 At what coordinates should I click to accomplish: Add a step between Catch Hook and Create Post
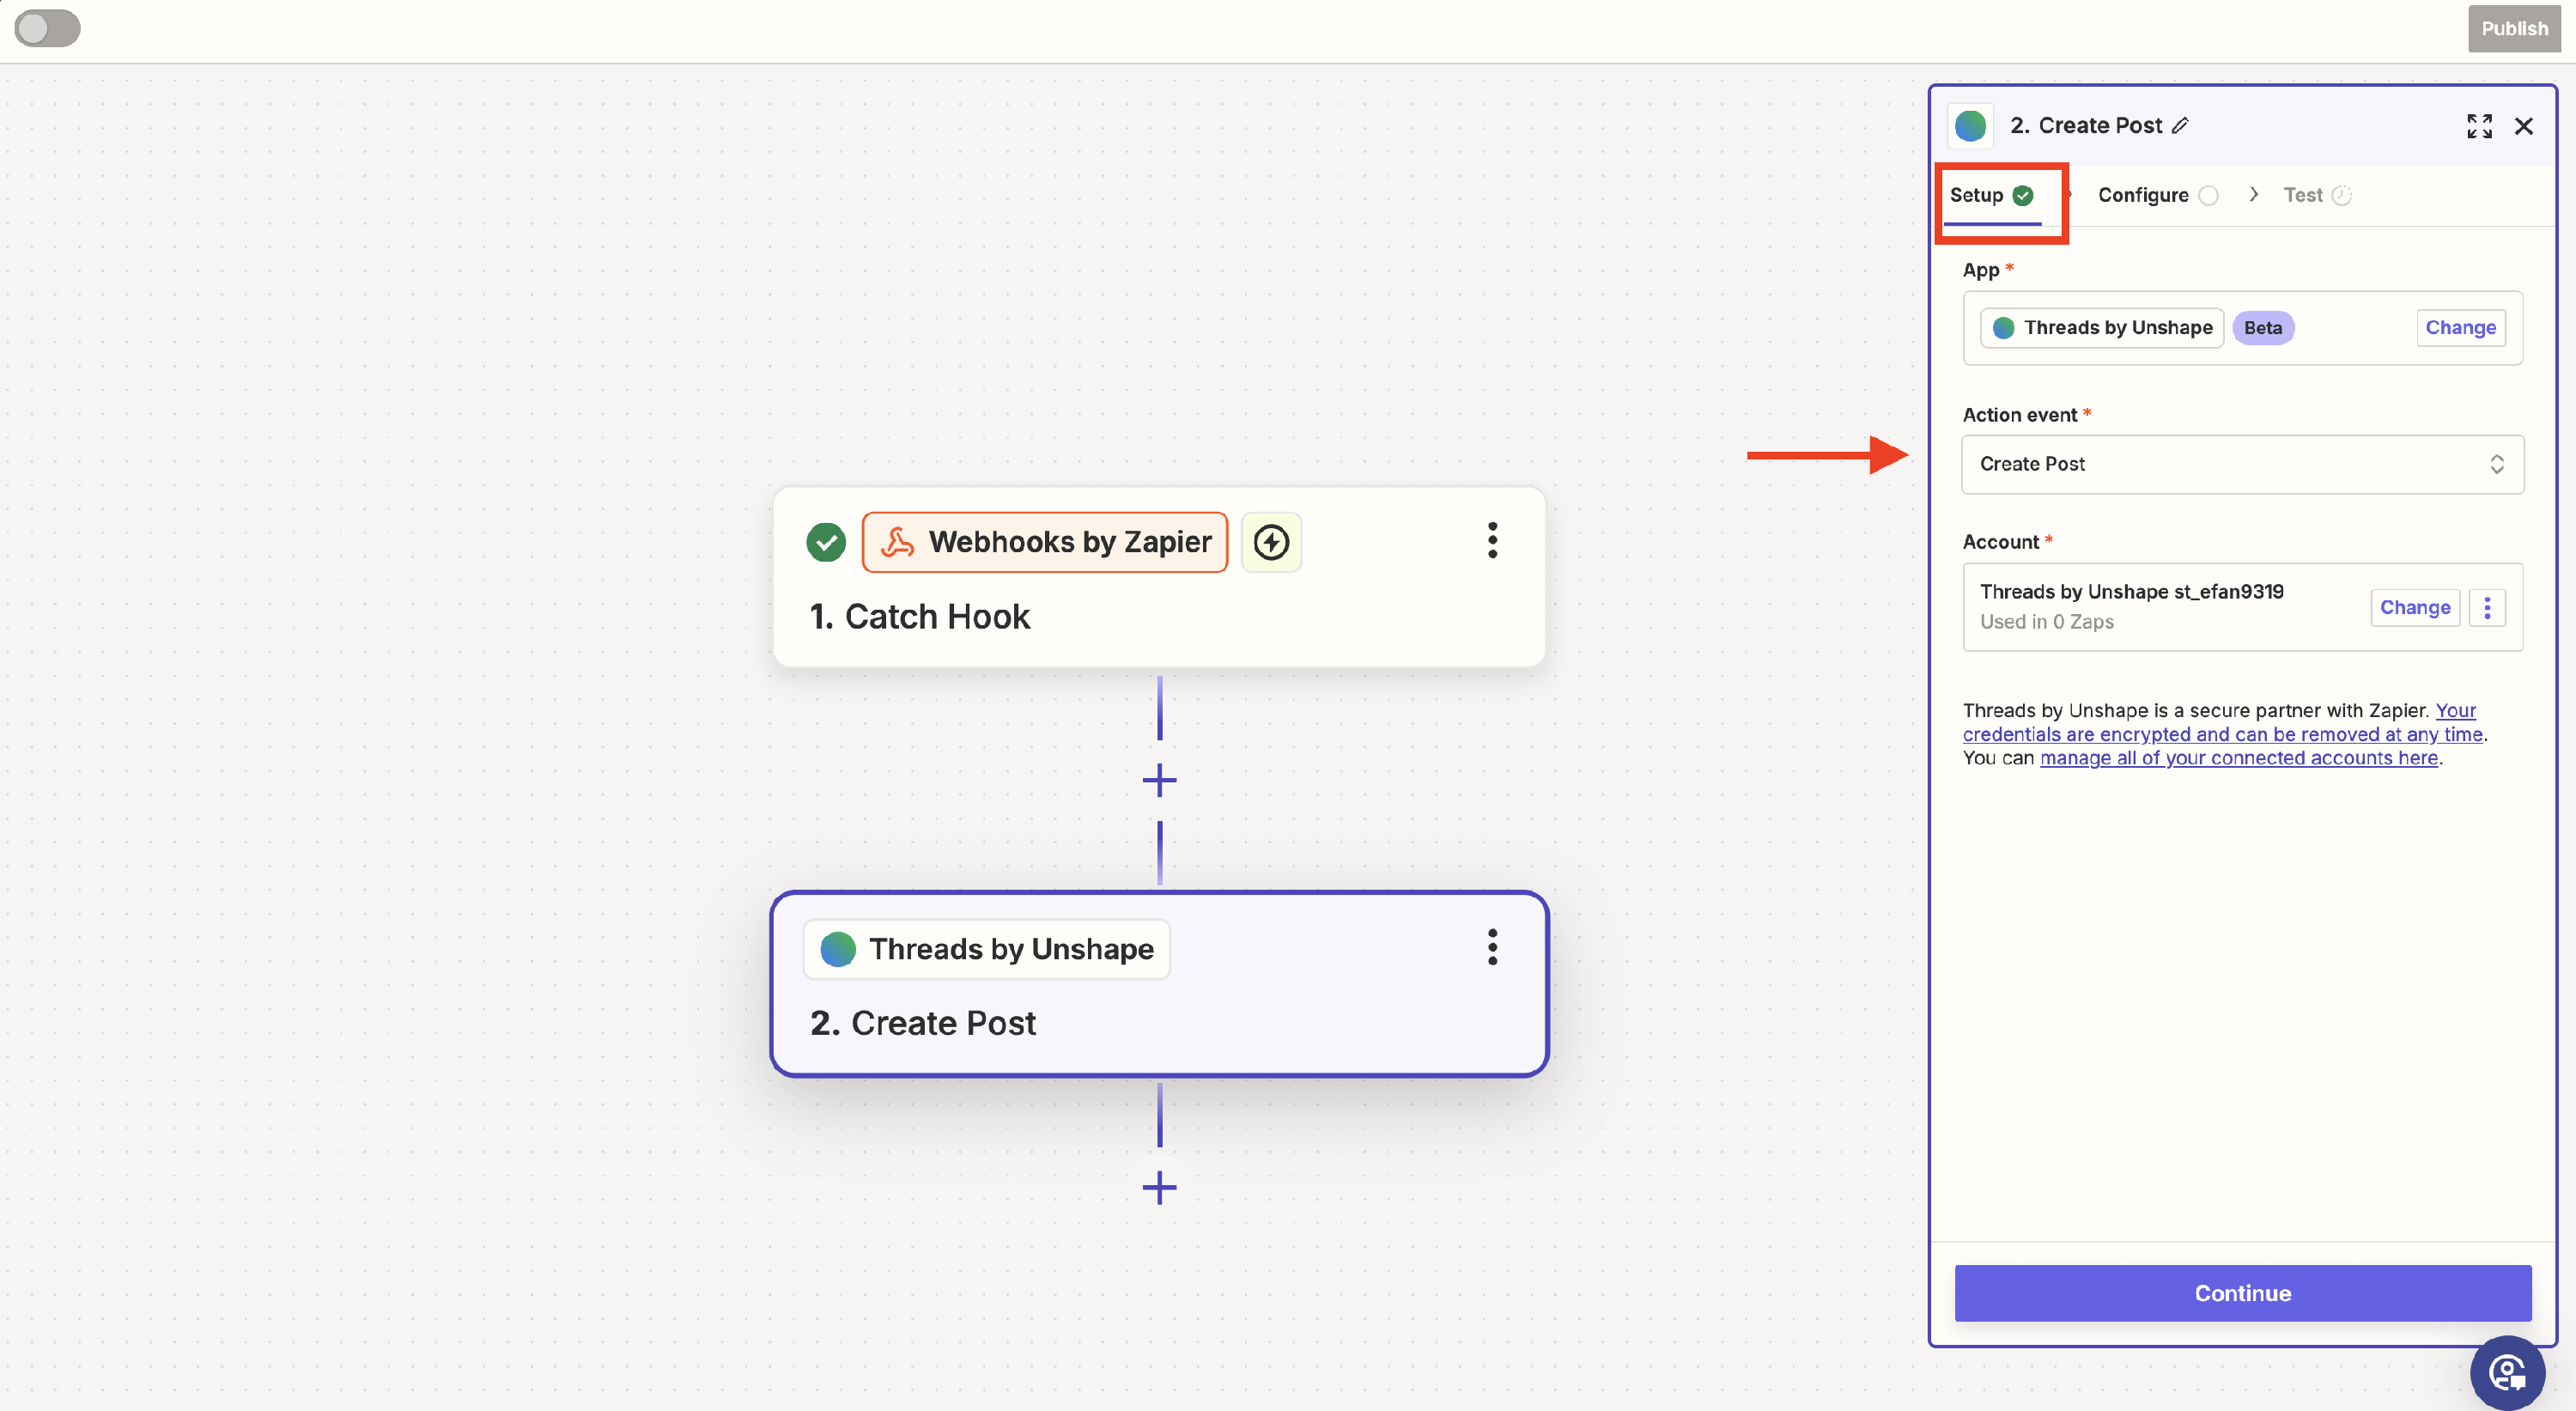click(1159, 780)
